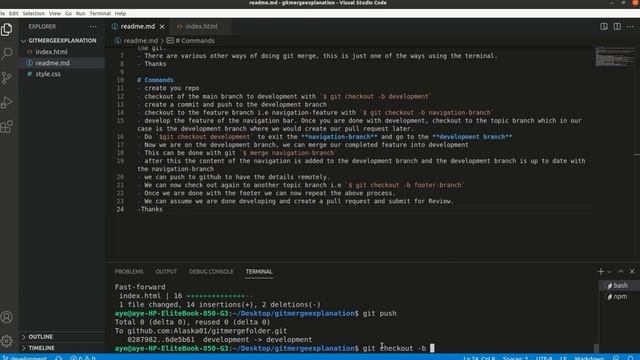Click the github.com:Alaska01/gitmergefolder.git terminal text
This screenshot has width=640, height=360.
207,331
